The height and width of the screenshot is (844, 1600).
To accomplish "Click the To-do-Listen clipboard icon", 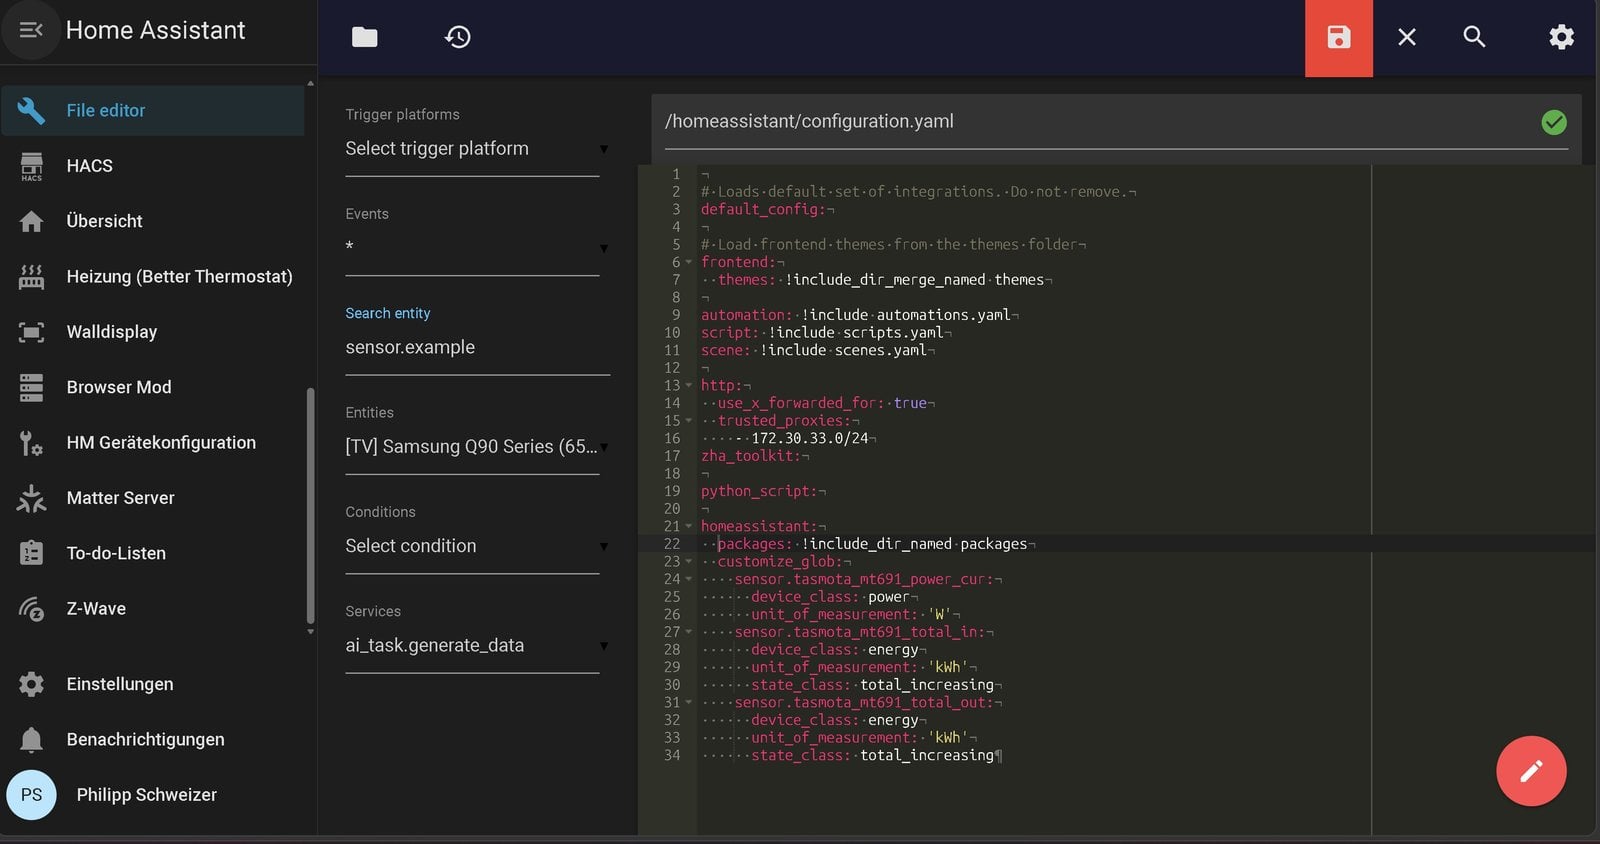I will 31,553.
